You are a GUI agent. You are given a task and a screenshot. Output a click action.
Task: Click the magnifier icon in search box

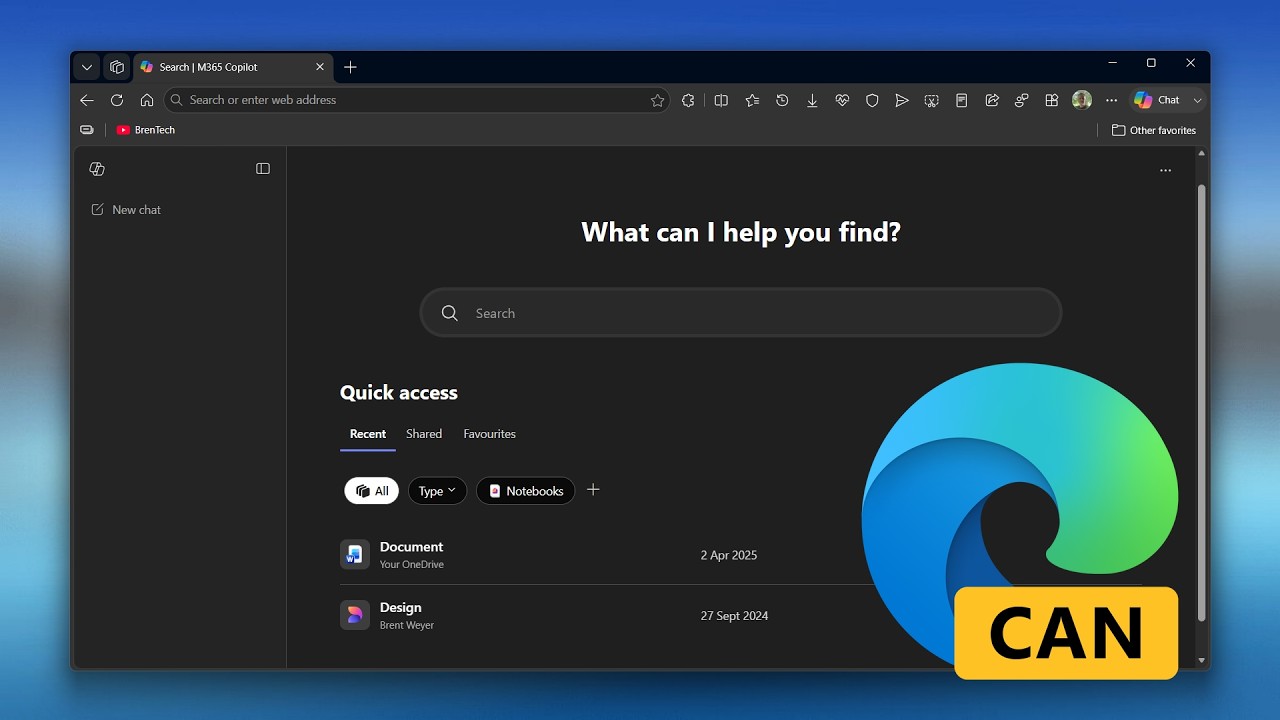pos(450,313)
